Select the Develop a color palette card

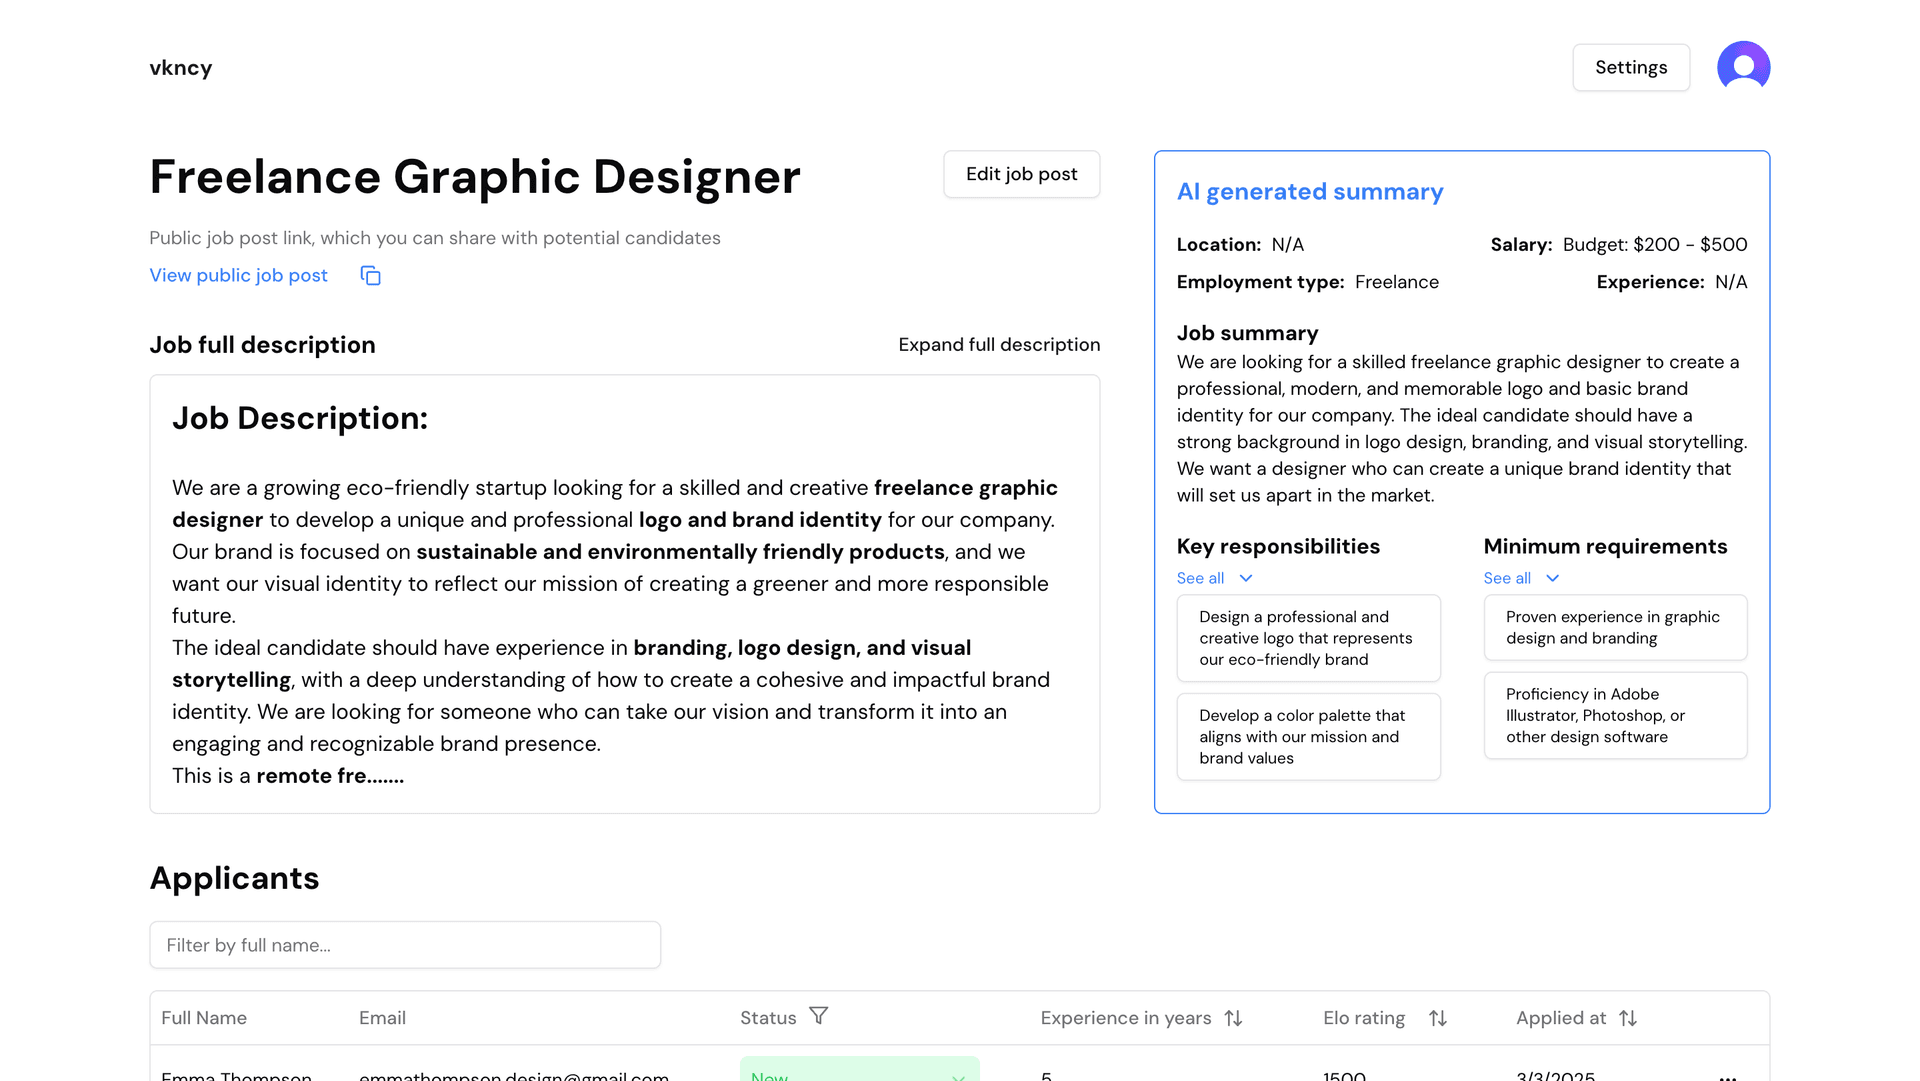1308,737
